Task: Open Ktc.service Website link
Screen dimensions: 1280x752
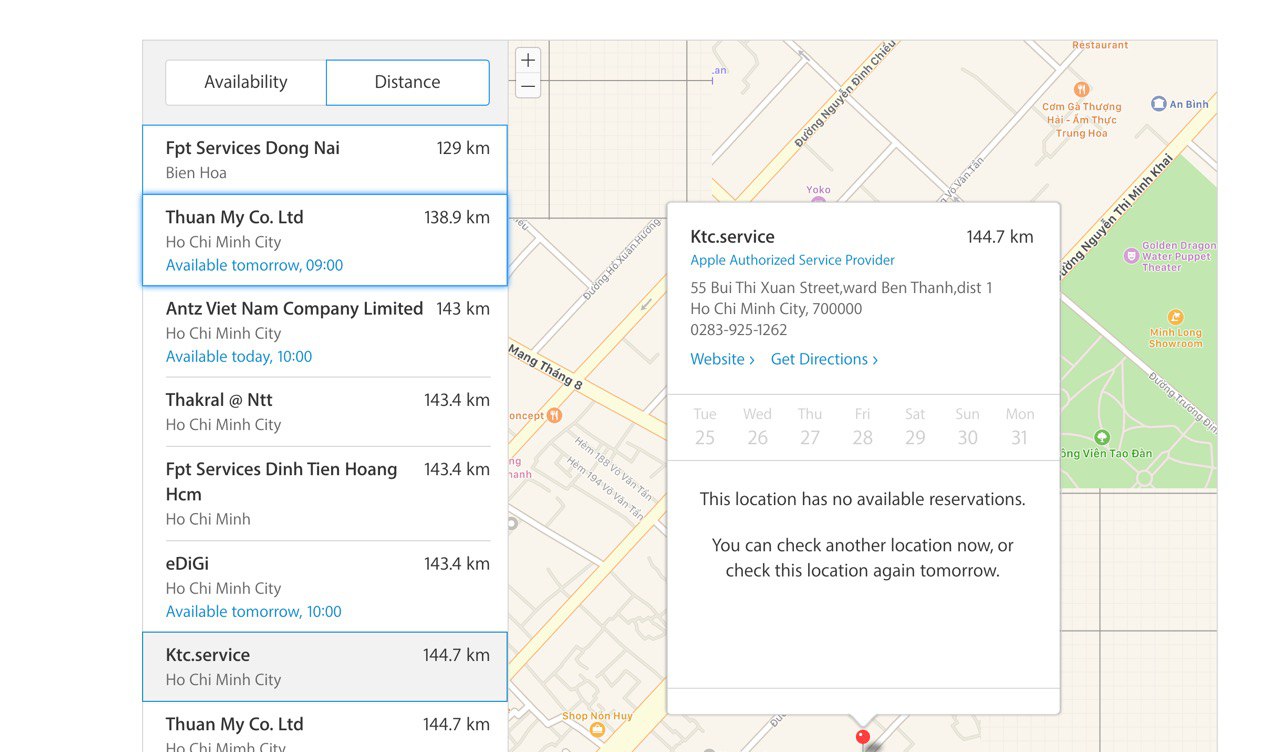Action: pos(722,359)
